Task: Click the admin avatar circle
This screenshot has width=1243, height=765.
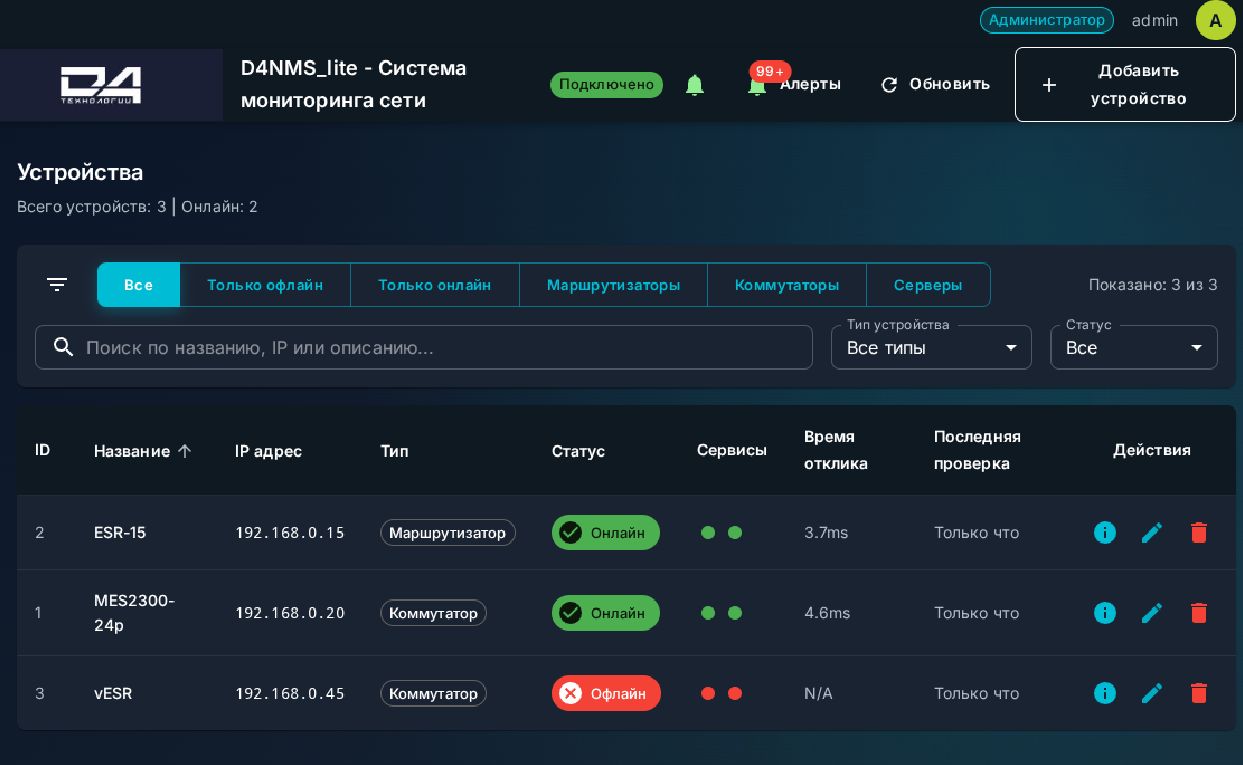Action: coord(1216,20)
